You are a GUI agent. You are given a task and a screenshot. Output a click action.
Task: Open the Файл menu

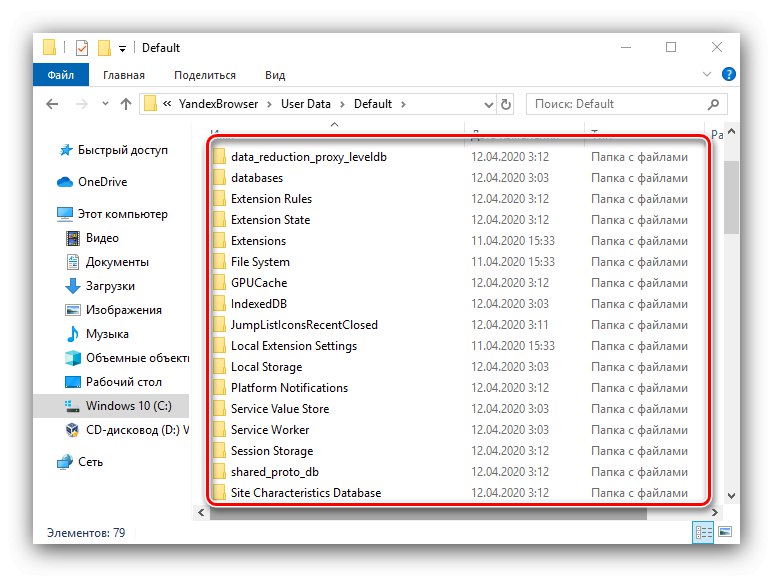pyautogui.click(x=61, y=75)
